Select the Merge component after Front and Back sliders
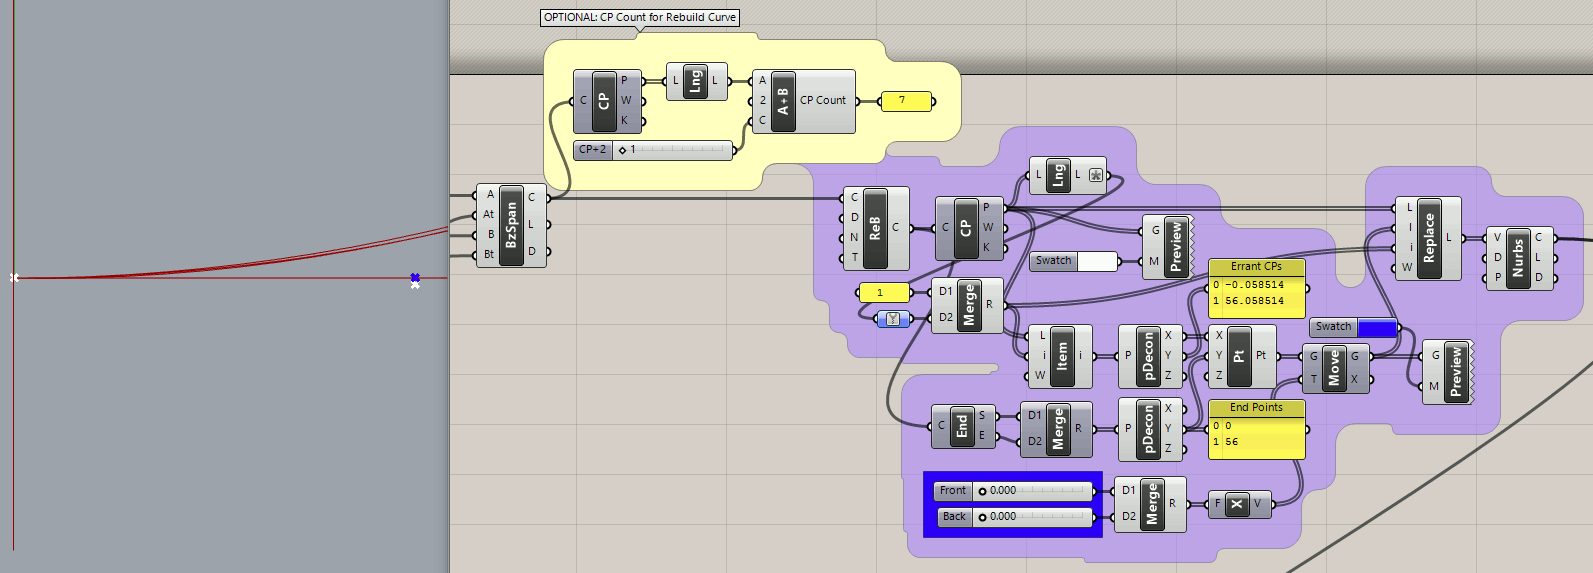Image resolution: width=1593 pixels, height=573 pixels. coord(1151,504)
